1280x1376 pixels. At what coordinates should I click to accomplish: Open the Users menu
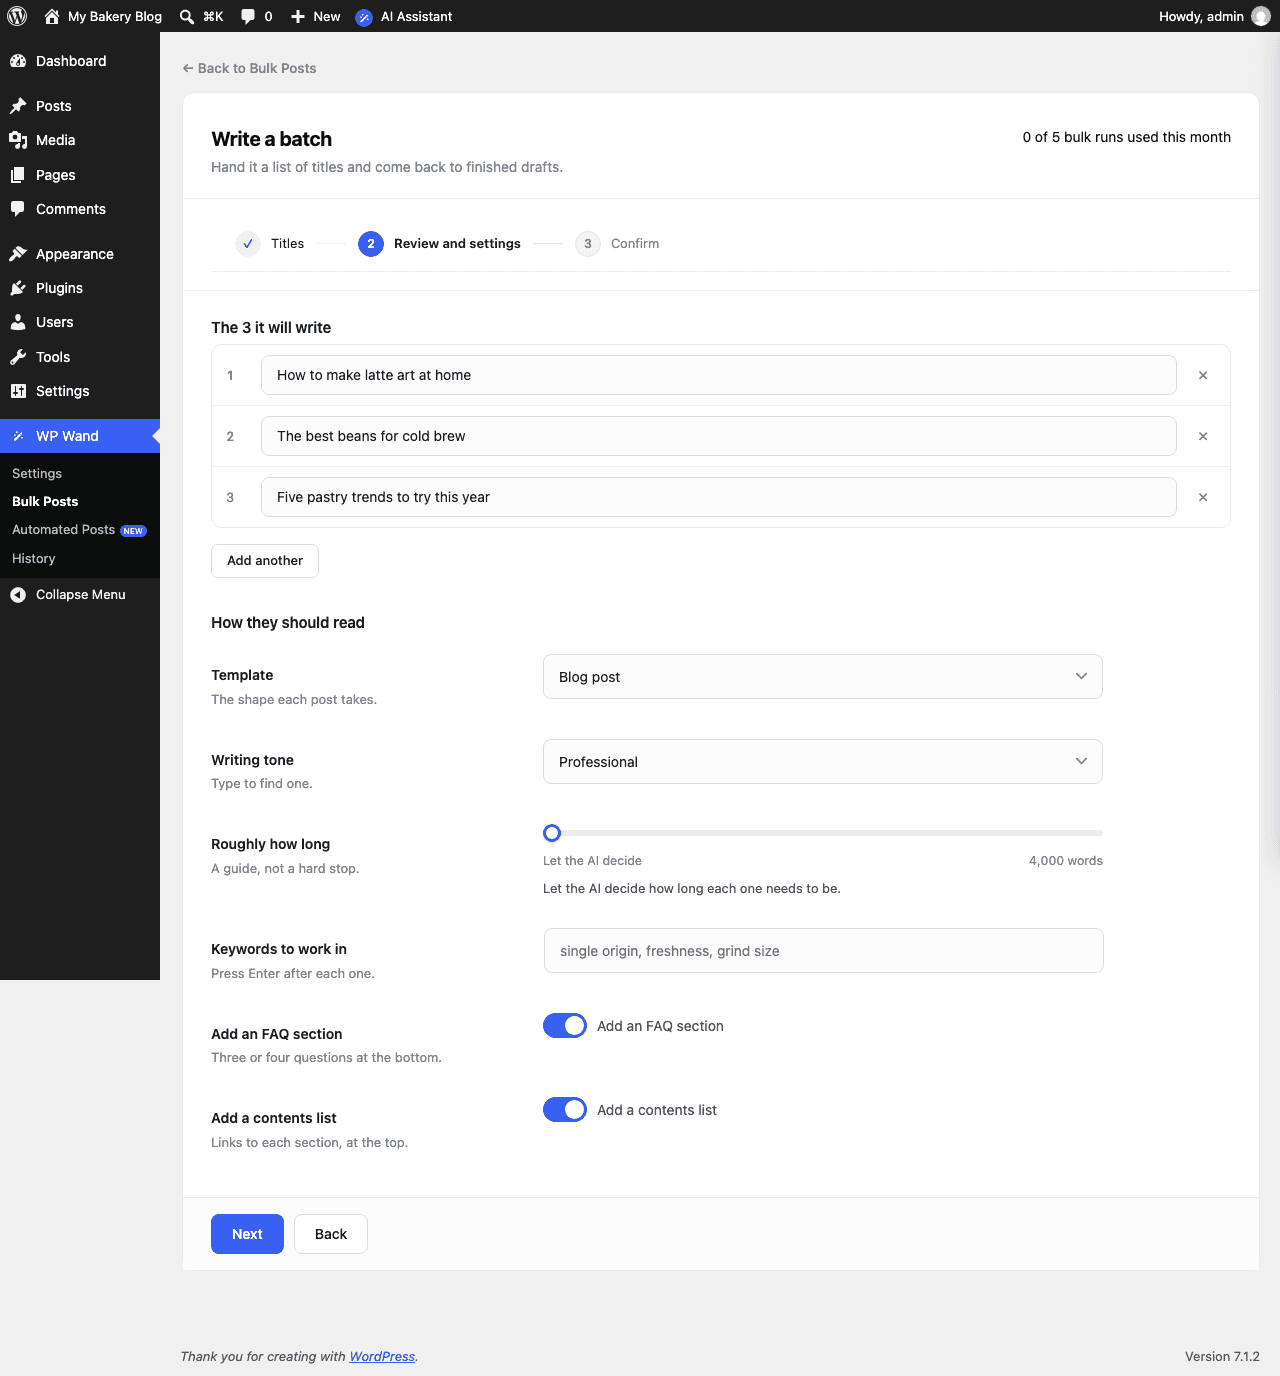coord(80,322)
